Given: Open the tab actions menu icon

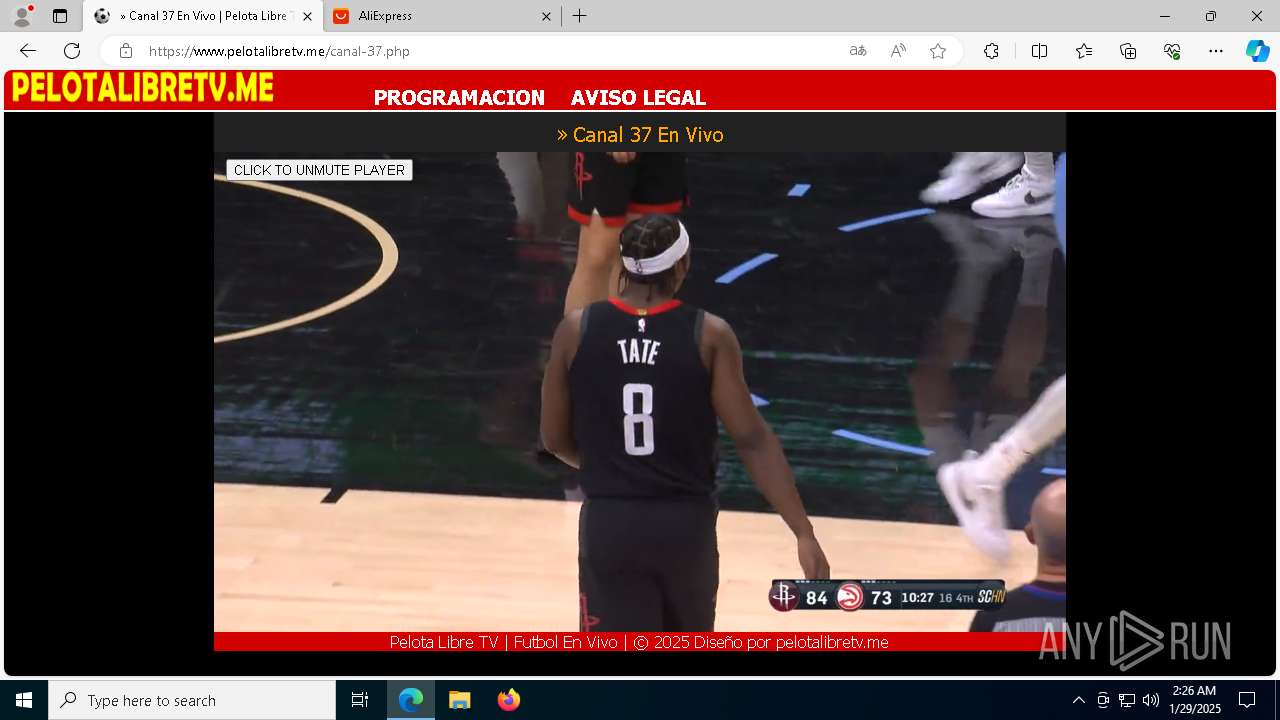Looking at the screenshot, I should 60,16.
